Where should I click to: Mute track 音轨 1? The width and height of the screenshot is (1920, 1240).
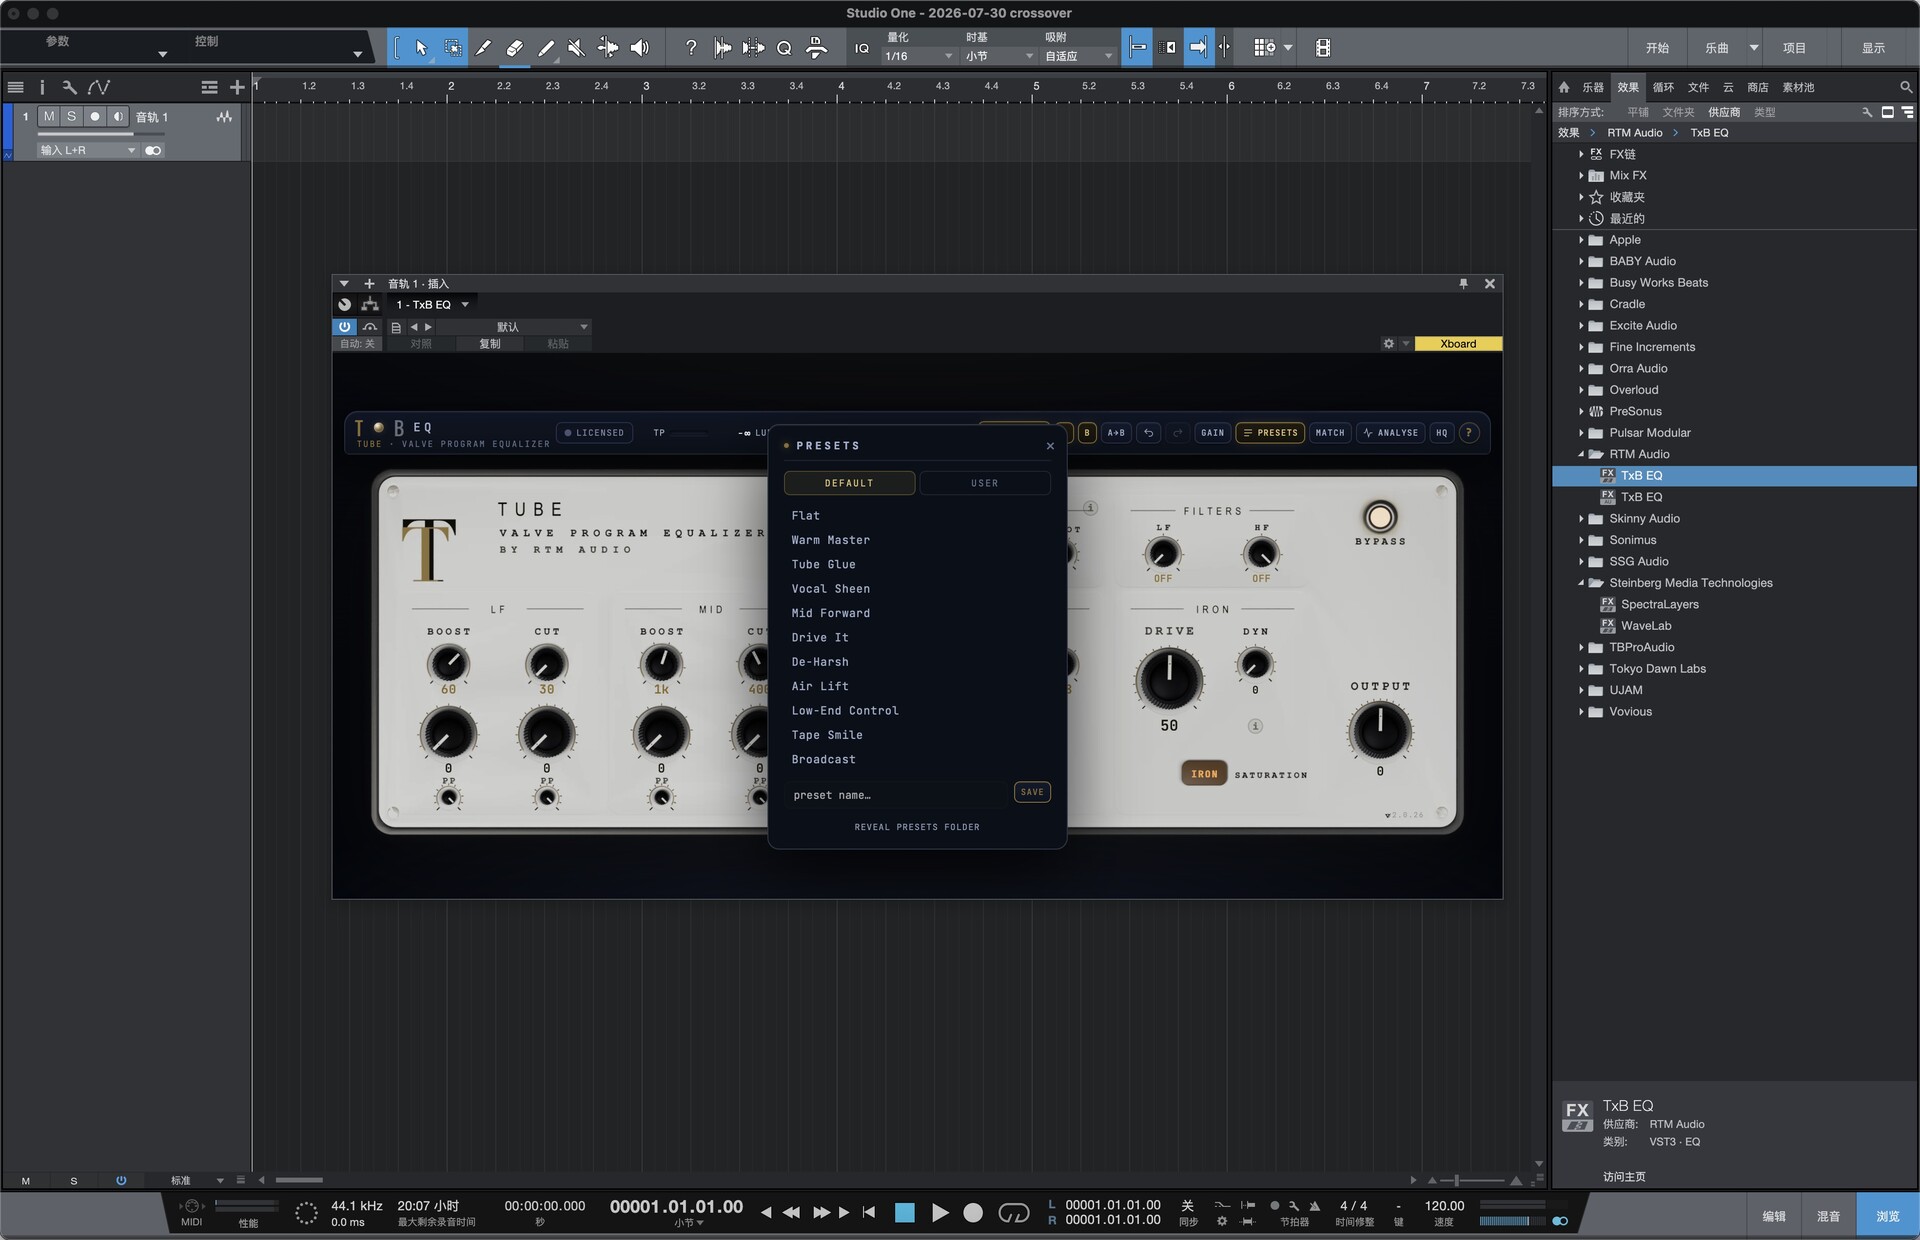pyautogui.click(x=49, y=117)
